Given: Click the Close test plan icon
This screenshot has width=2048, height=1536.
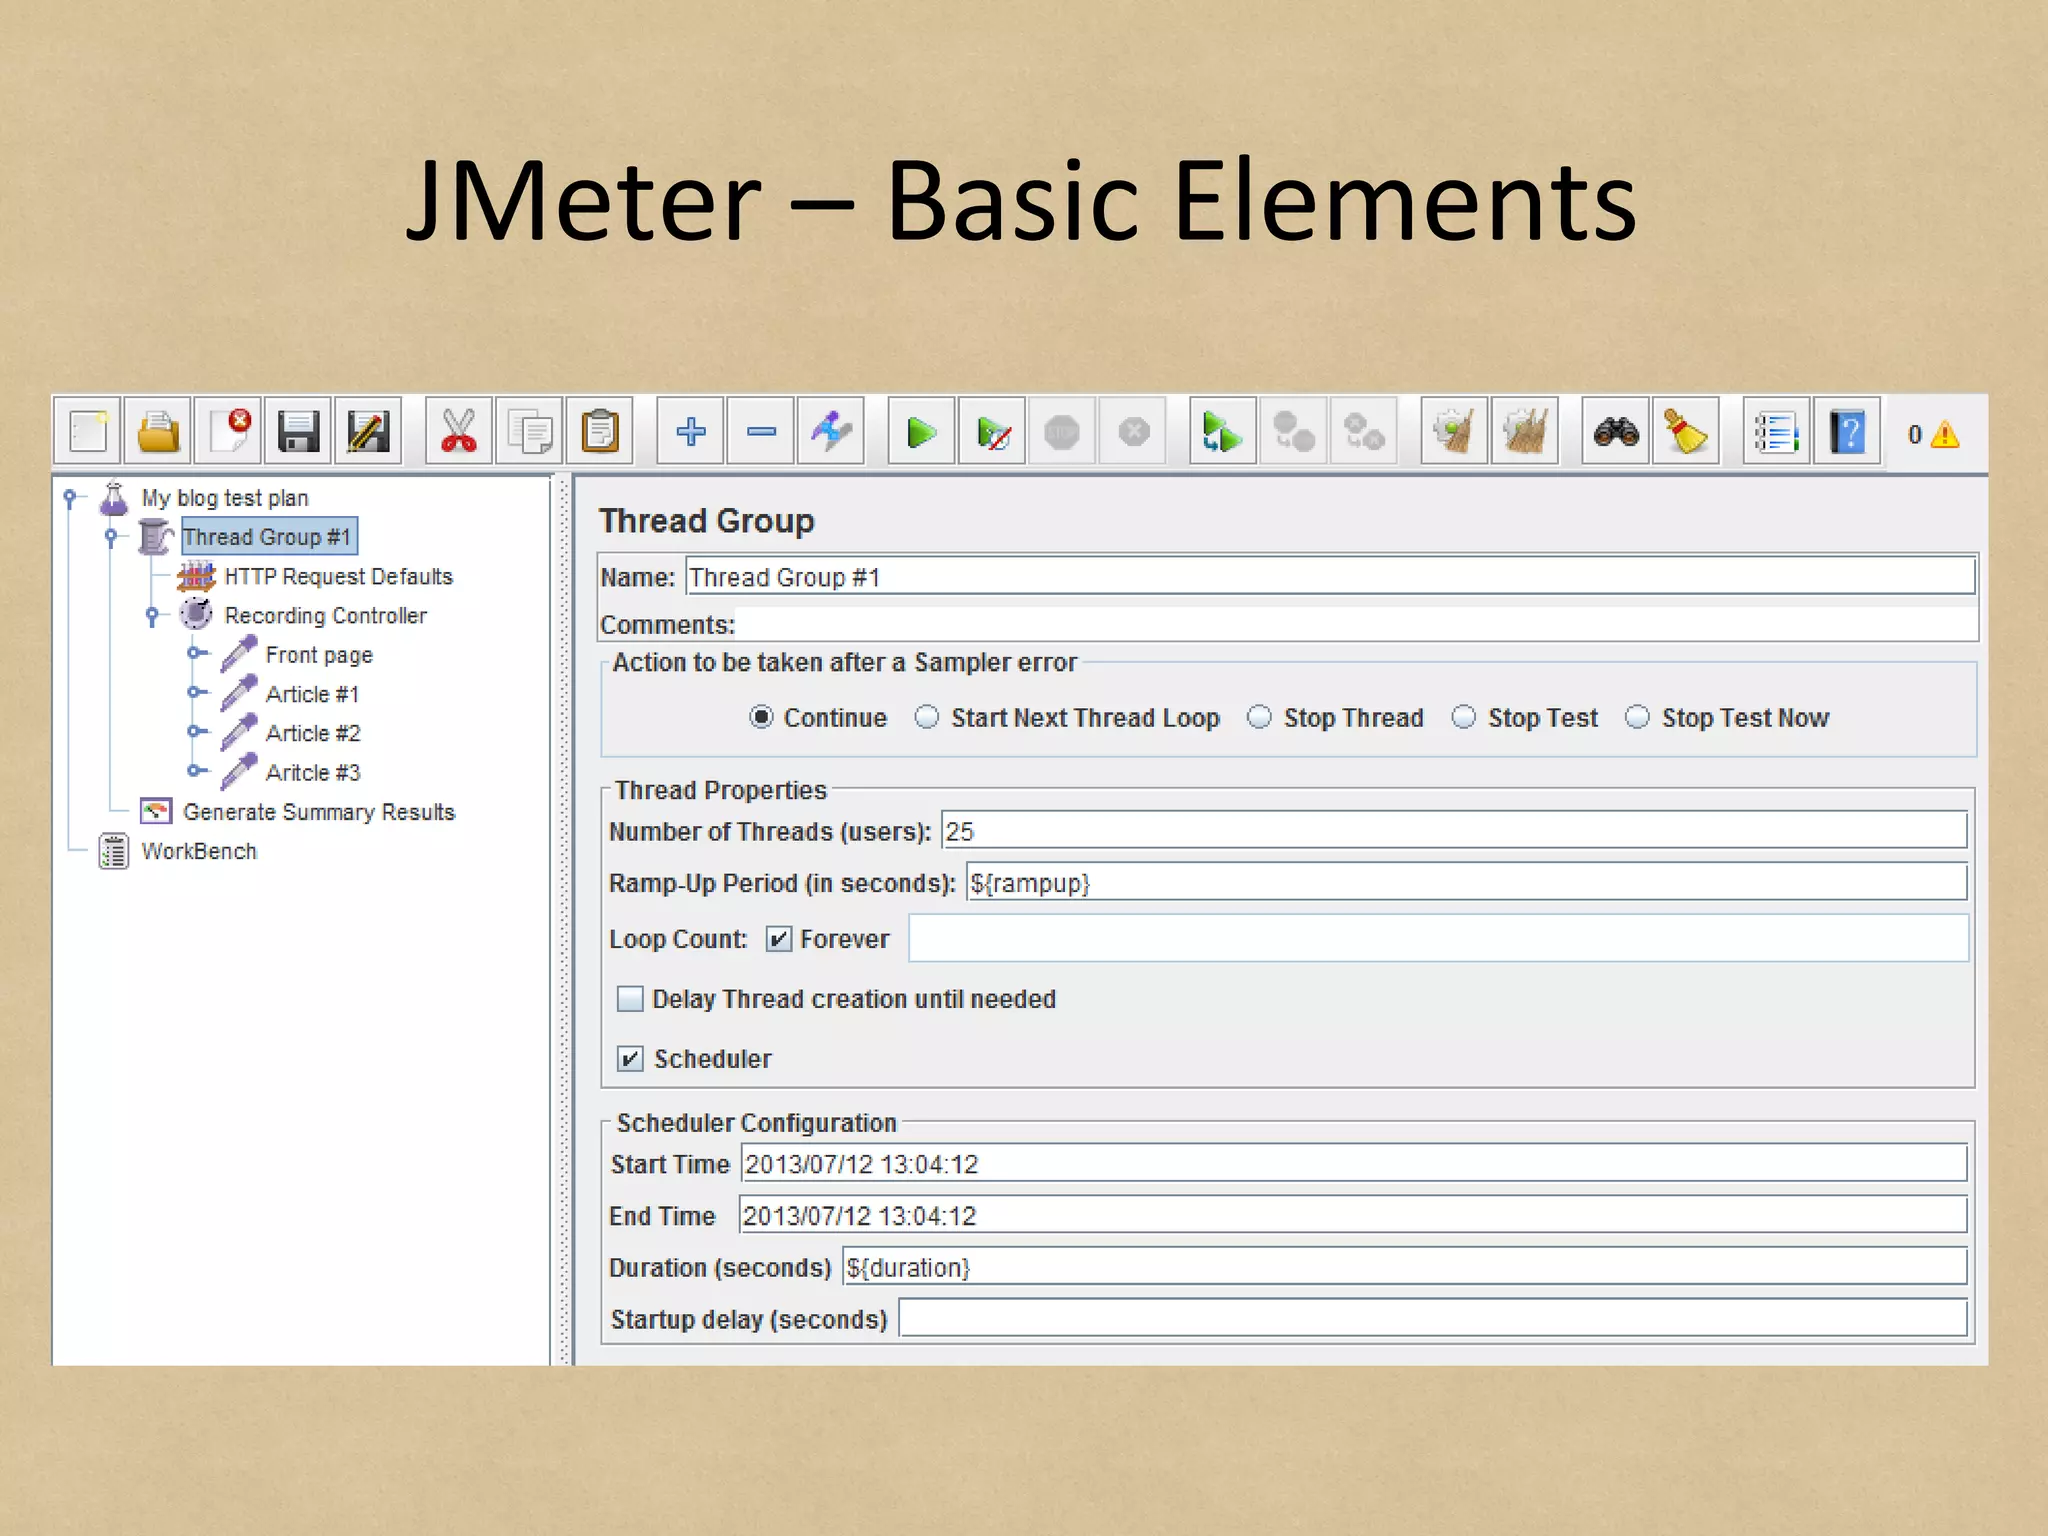Looking at the screenshot, I should click(x=228, y=432).
